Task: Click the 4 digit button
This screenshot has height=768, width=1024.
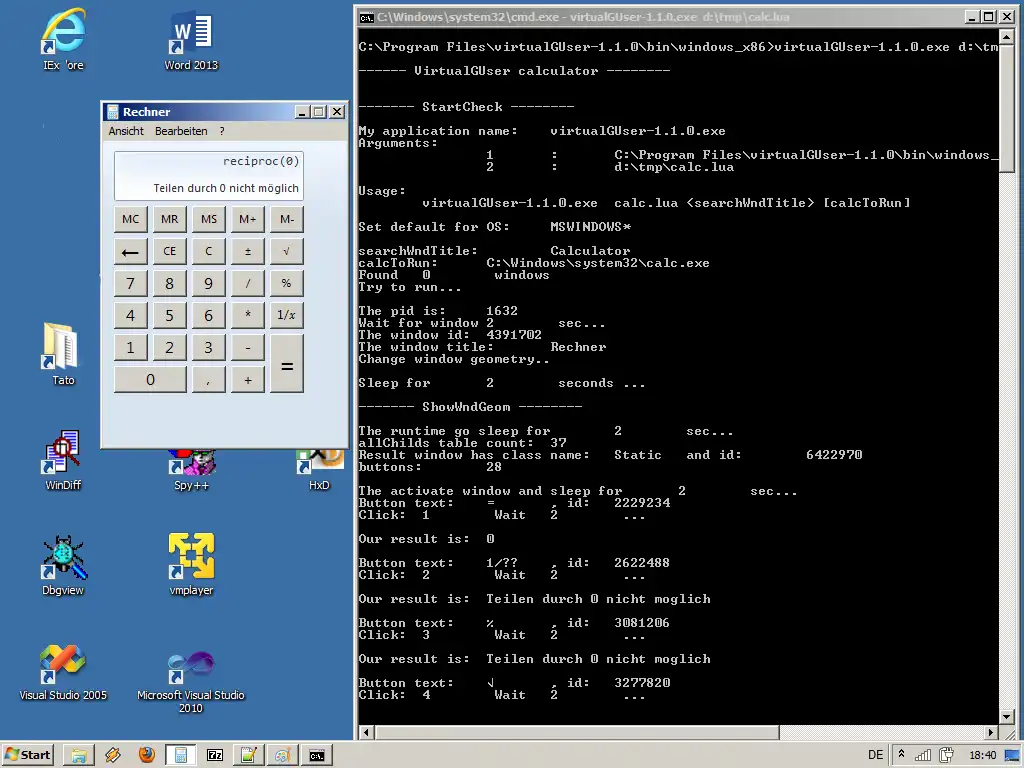Action: [131, 315]
